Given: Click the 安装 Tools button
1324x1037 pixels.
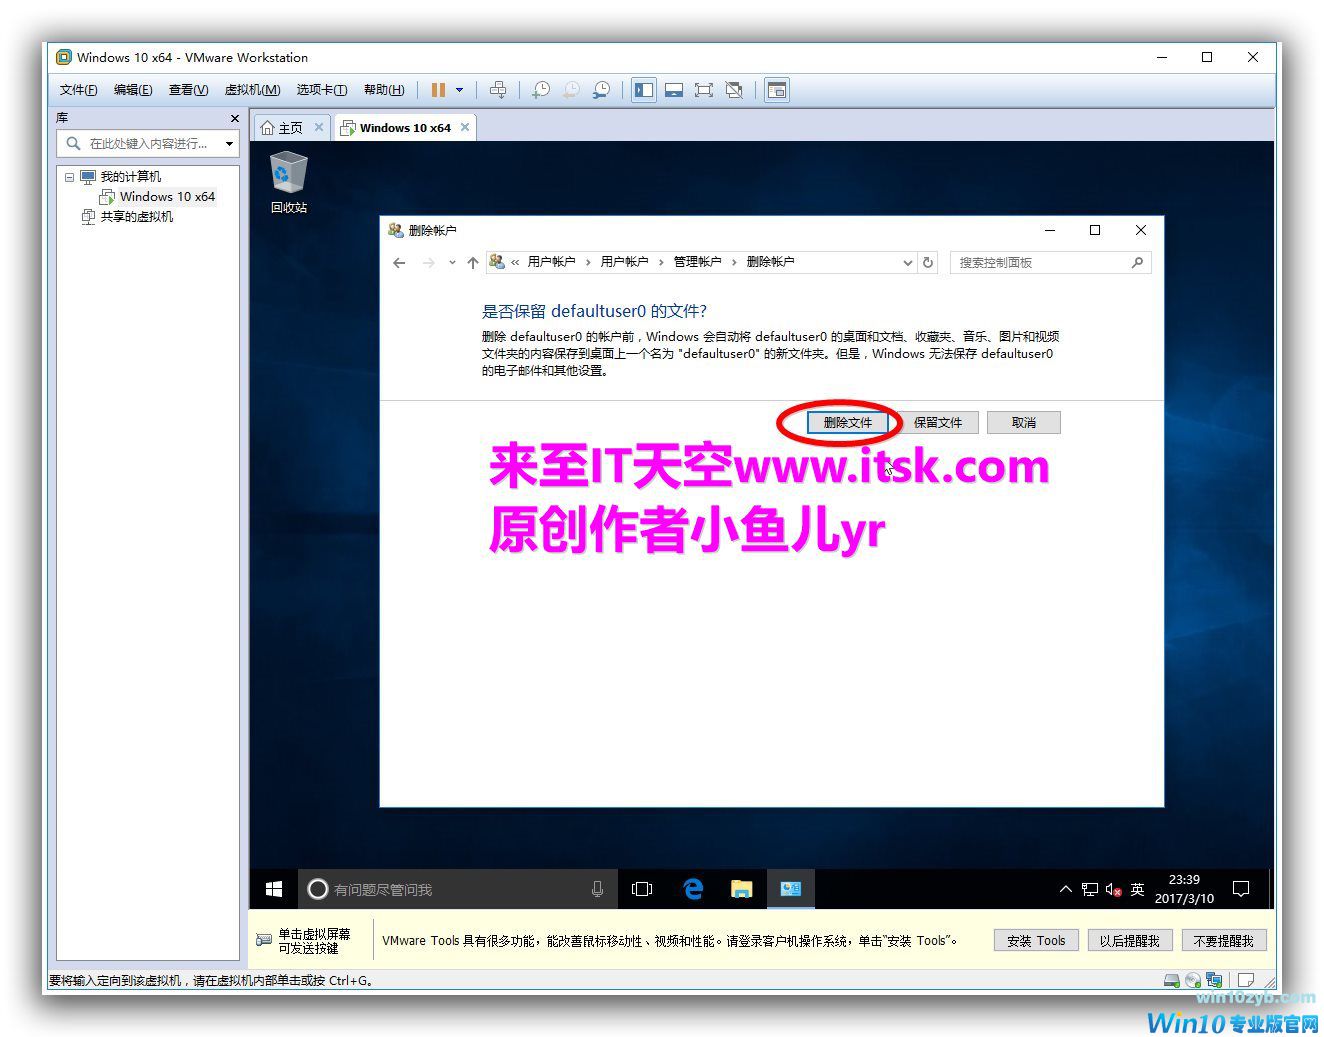Looking at the screenshot, I should tap(1036, 941).
